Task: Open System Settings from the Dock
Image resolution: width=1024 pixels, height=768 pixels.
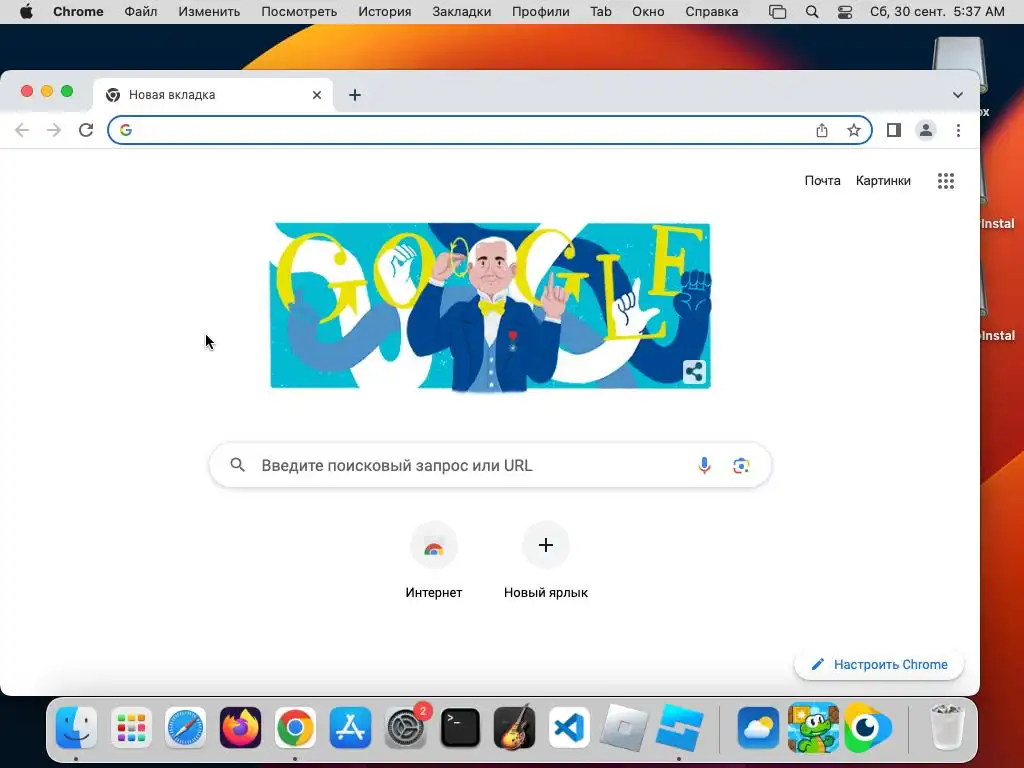Action: [x=405, y=727]
